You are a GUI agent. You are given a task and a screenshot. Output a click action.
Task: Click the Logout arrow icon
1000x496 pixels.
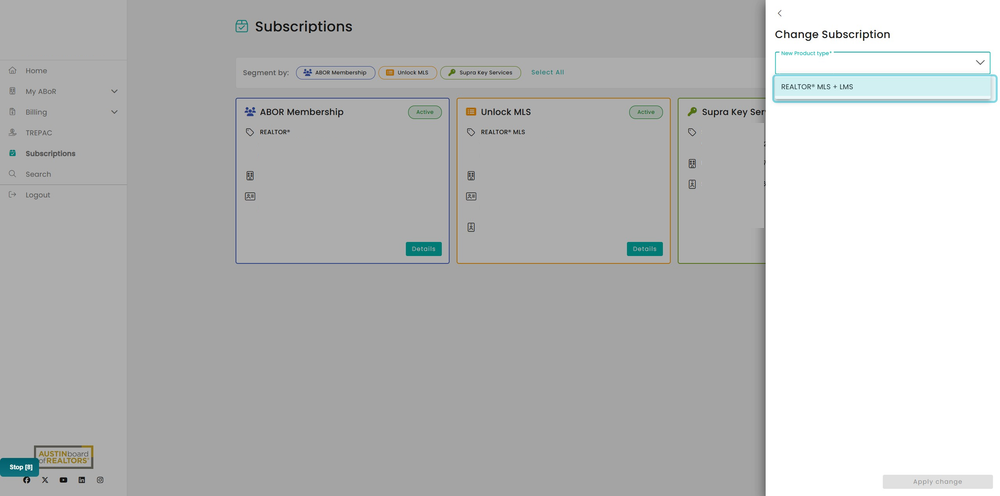(x=12, y=195)
